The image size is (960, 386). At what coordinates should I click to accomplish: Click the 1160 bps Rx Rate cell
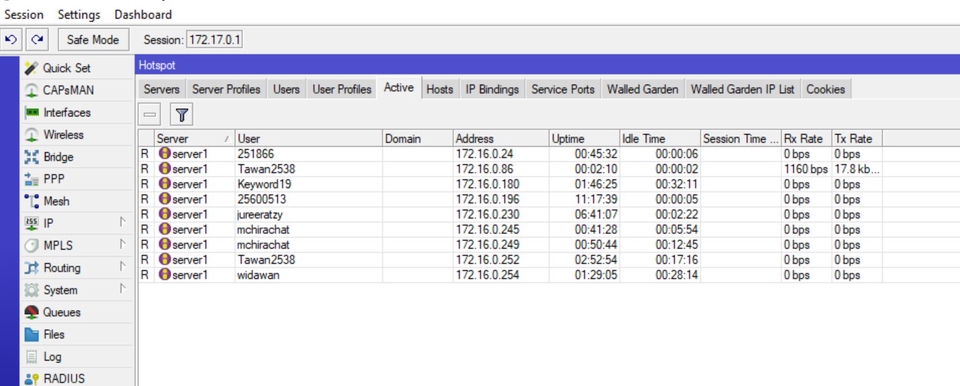[806, 169]
